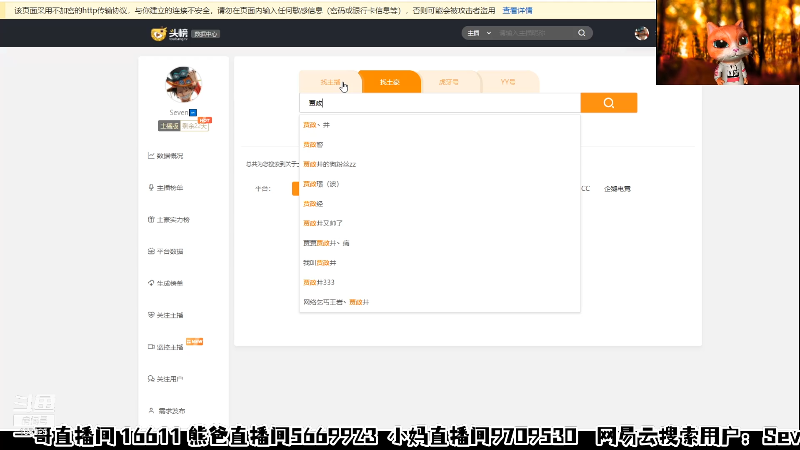Click the 头榜 logo in the header
Screen dimensions: 800x450
point(169,34)
